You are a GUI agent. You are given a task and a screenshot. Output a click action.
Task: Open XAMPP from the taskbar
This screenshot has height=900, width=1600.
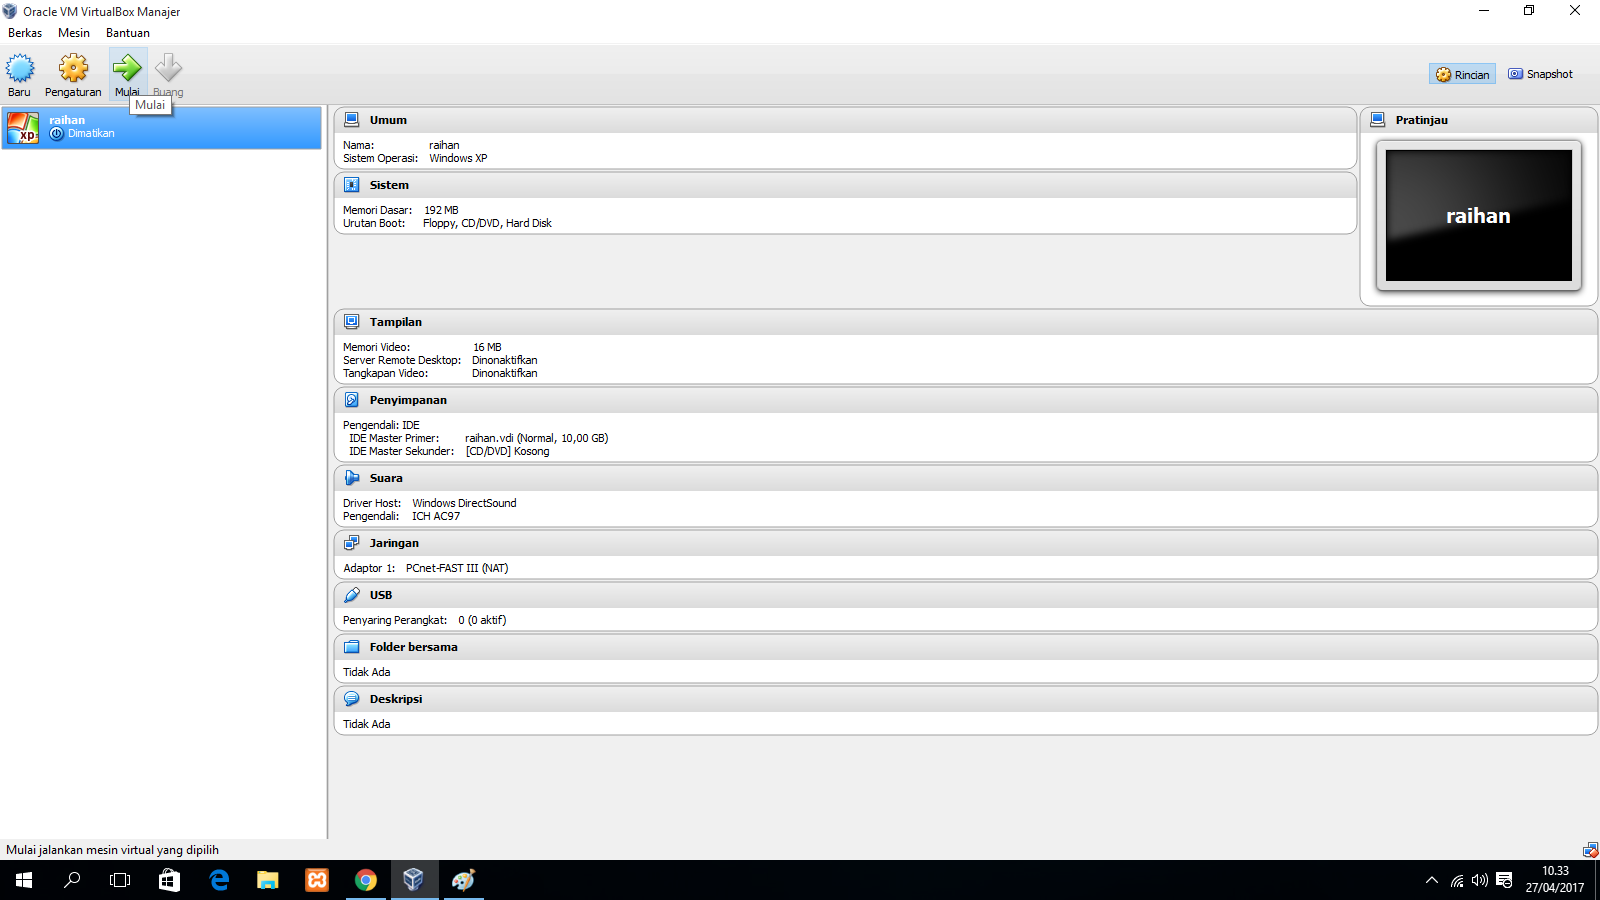pyautogui.click(x=317, y=880)
